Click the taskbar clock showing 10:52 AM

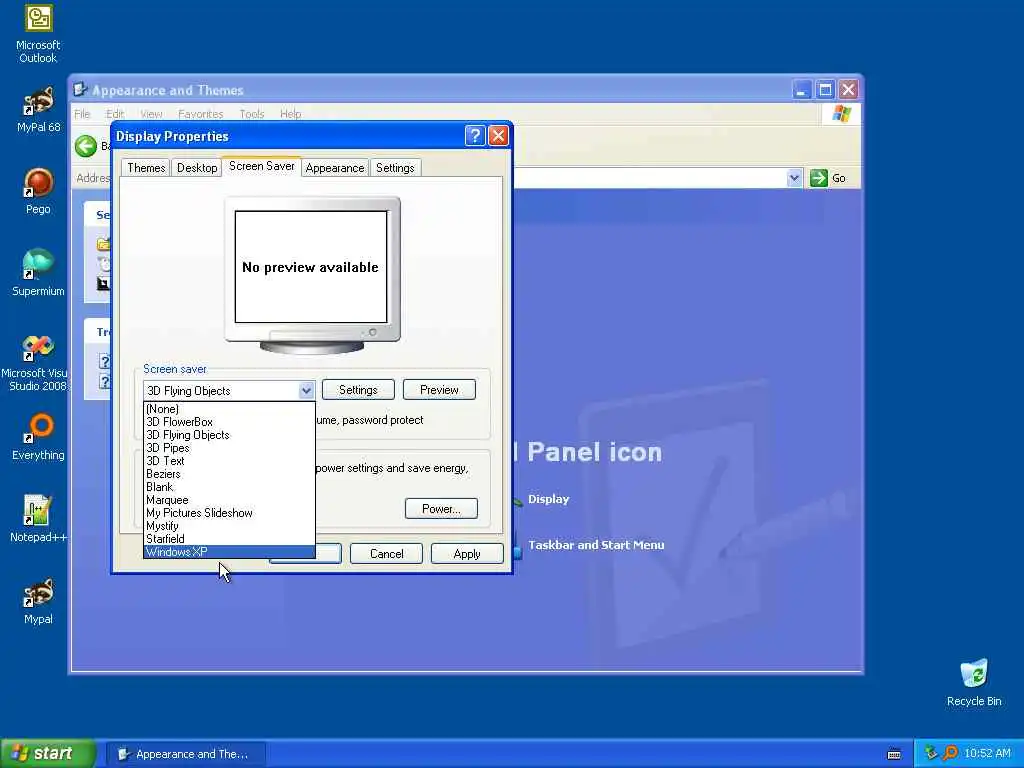tap(987, 753)
